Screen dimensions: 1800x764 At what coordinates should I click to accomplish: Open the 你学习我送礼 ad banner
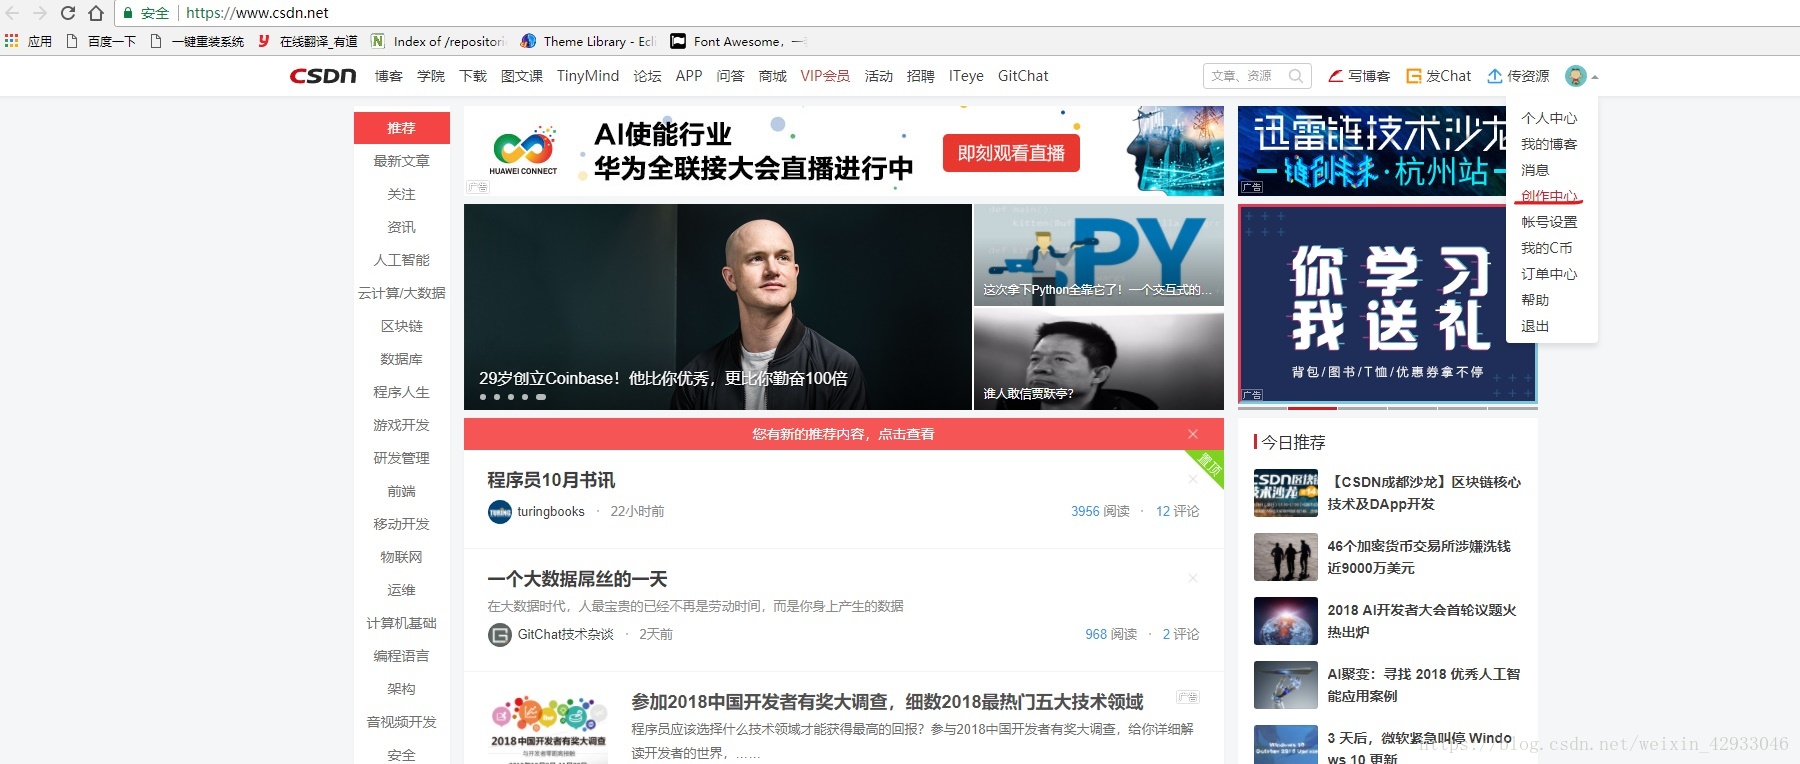pos(1387,304)
